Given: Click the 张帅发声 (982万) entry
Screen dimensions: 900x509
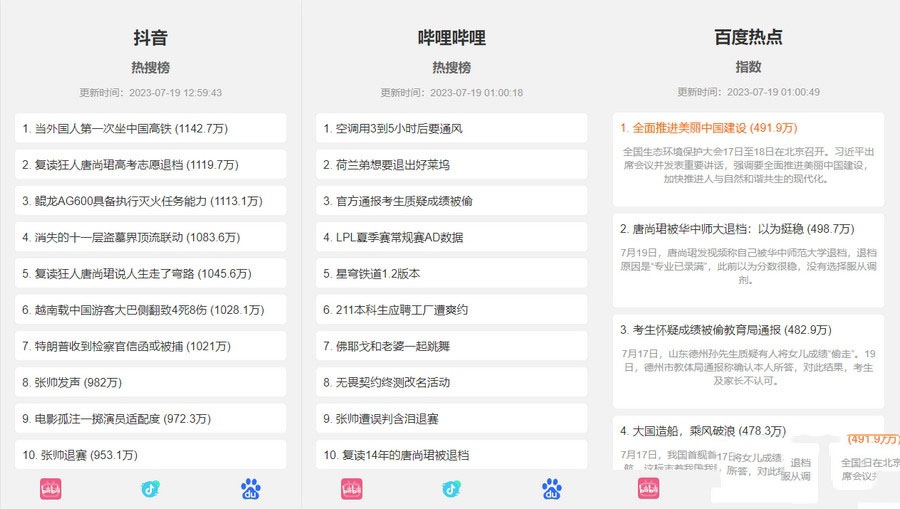Looking at the screenshot, I should point(150,382).
